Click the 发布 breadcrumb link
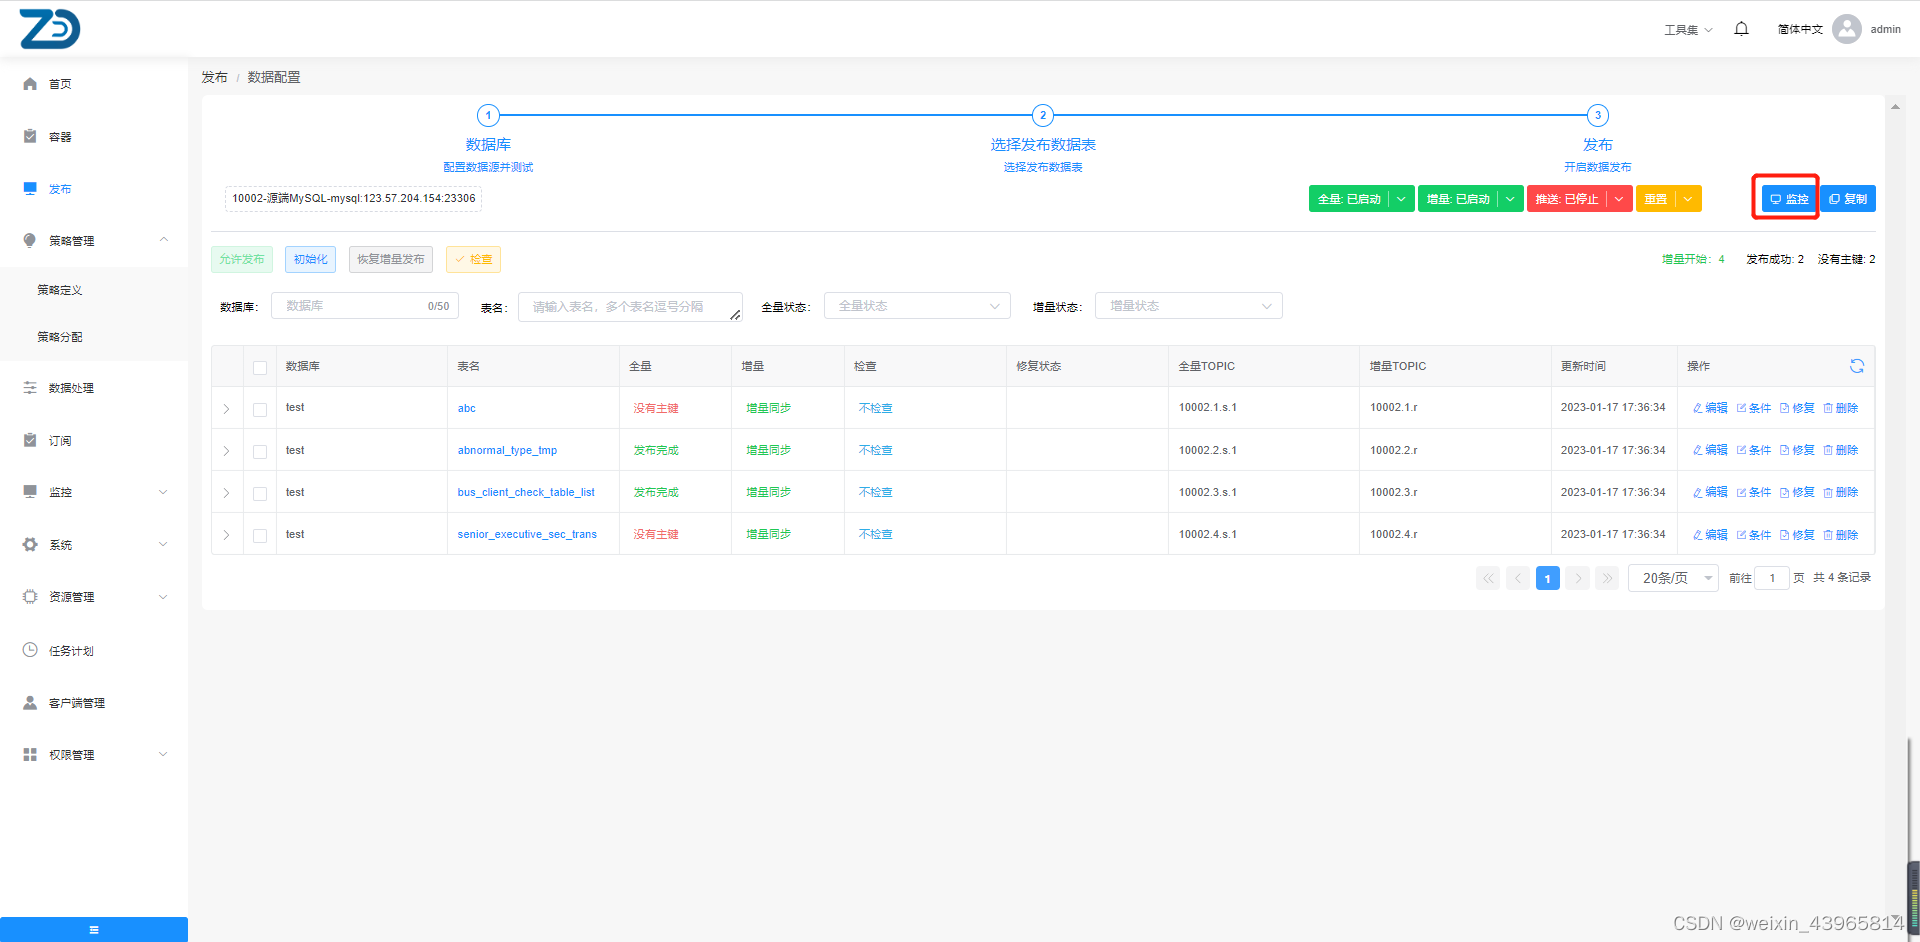The image size is (1920, 942). click(214, 77)
